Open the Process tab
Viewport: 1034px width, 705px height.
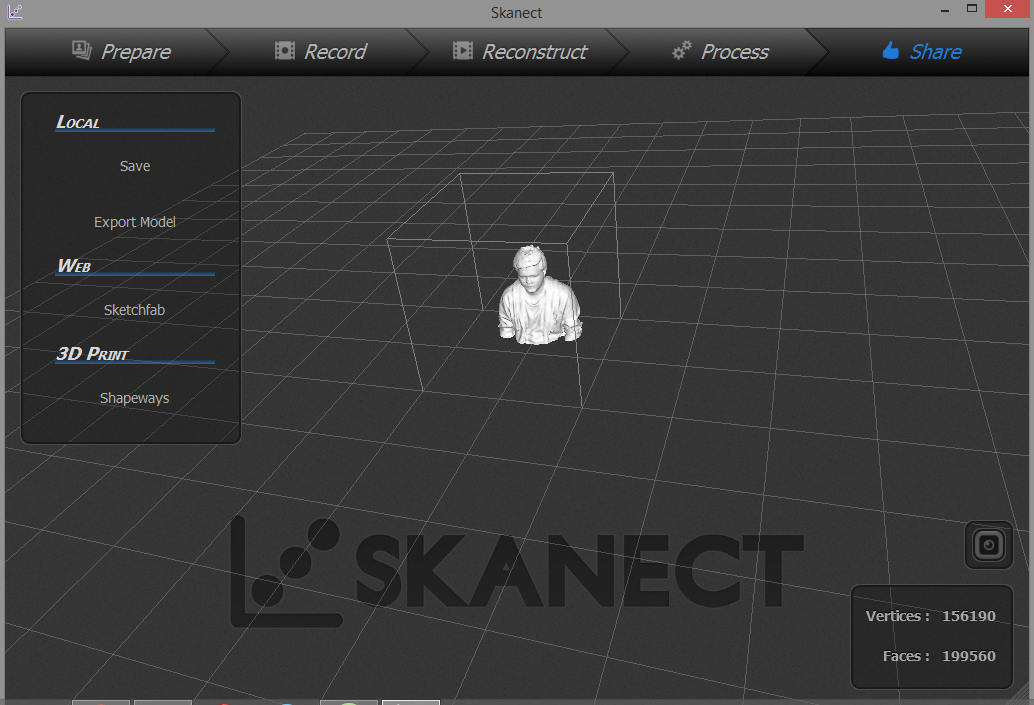[x=721, y=51]
